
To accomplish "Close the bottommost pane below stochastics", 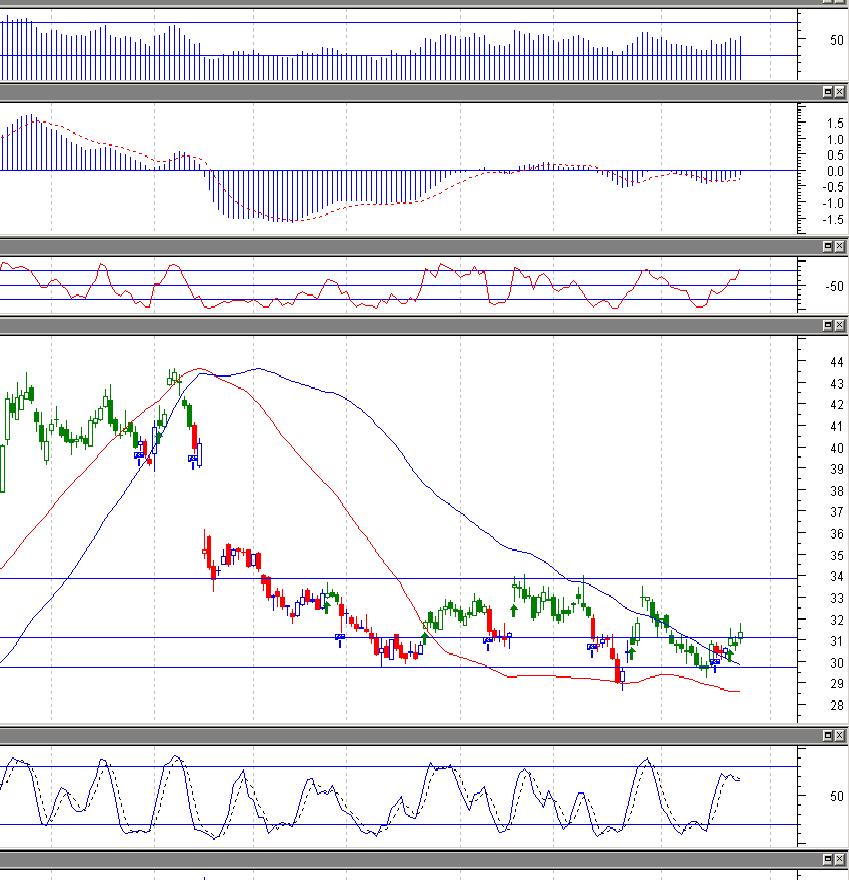I will (839, 859).
